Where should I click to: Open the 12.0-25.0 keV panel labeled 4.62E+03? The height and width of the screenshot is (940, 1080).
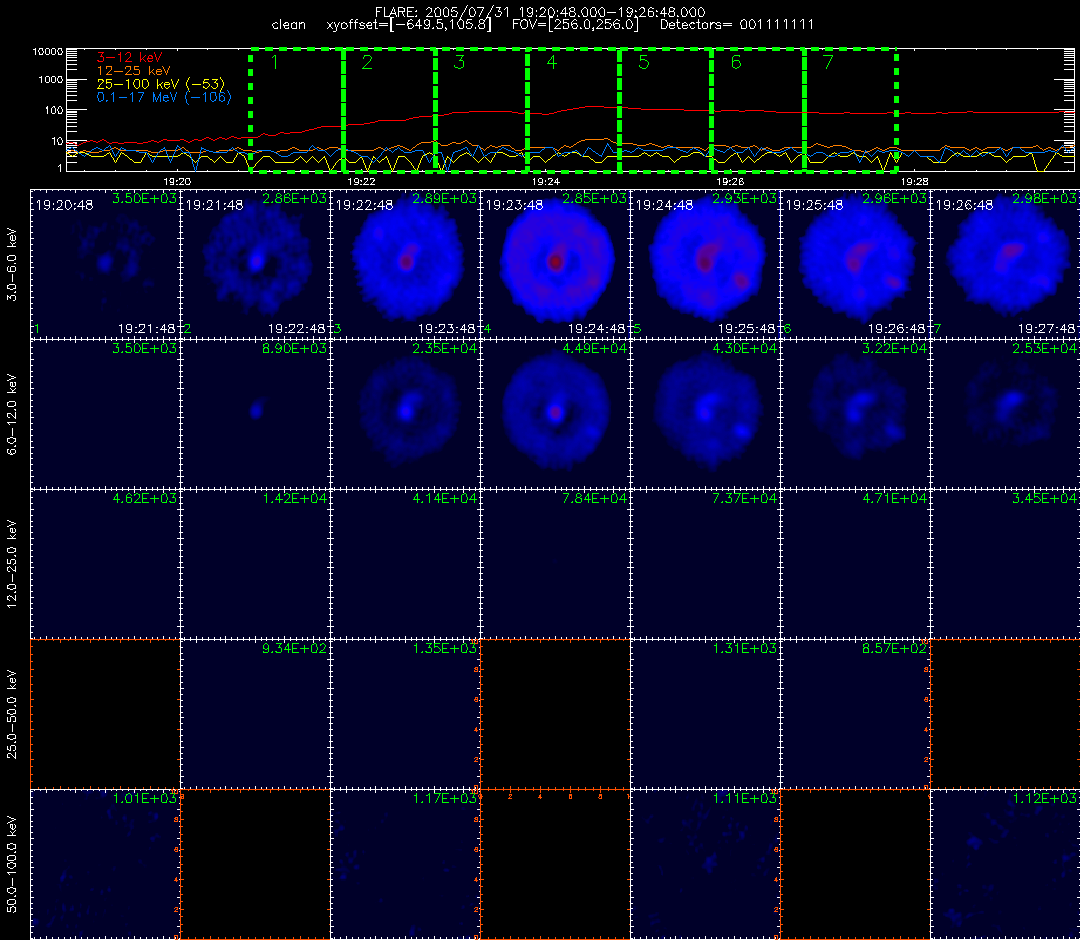tap(105, 564)
